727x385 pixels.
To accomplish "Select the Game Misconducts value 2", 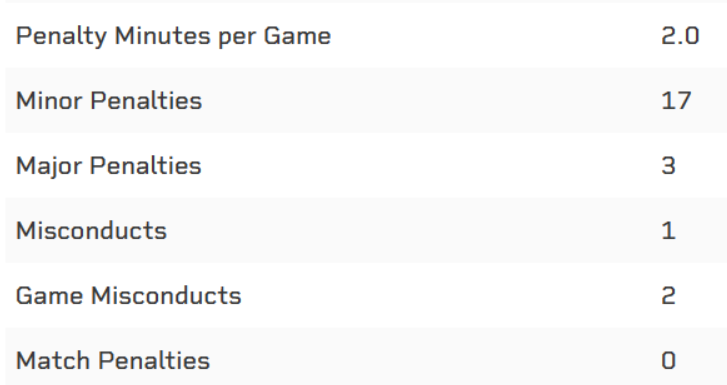I will [x=668, y=295].
